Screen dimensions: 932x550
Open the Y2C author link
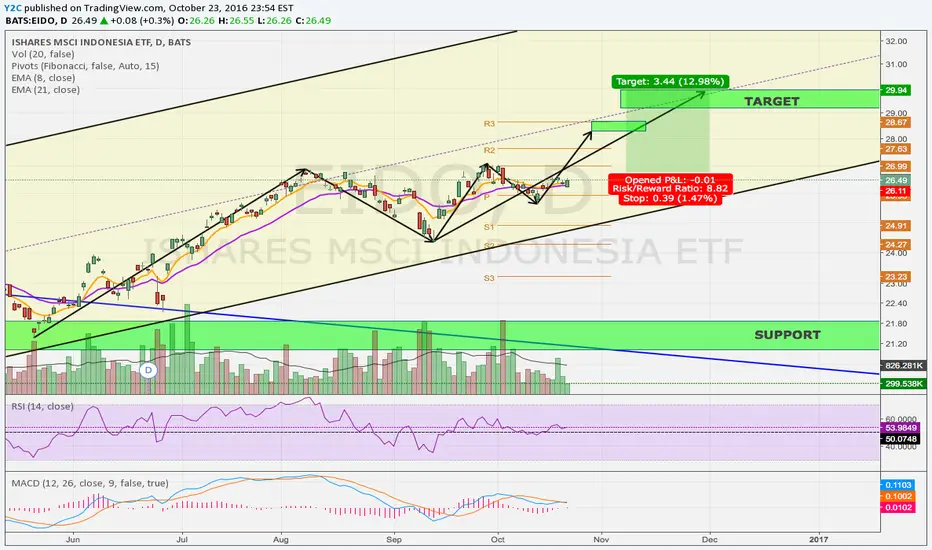(12, 8)
